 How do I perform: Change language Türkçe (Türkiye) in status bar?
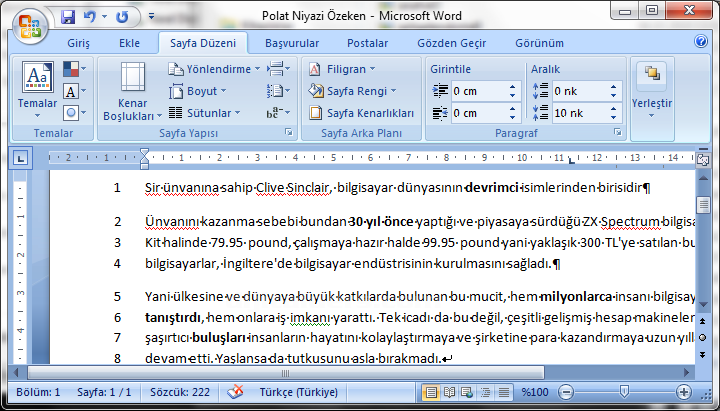(298, 392)
